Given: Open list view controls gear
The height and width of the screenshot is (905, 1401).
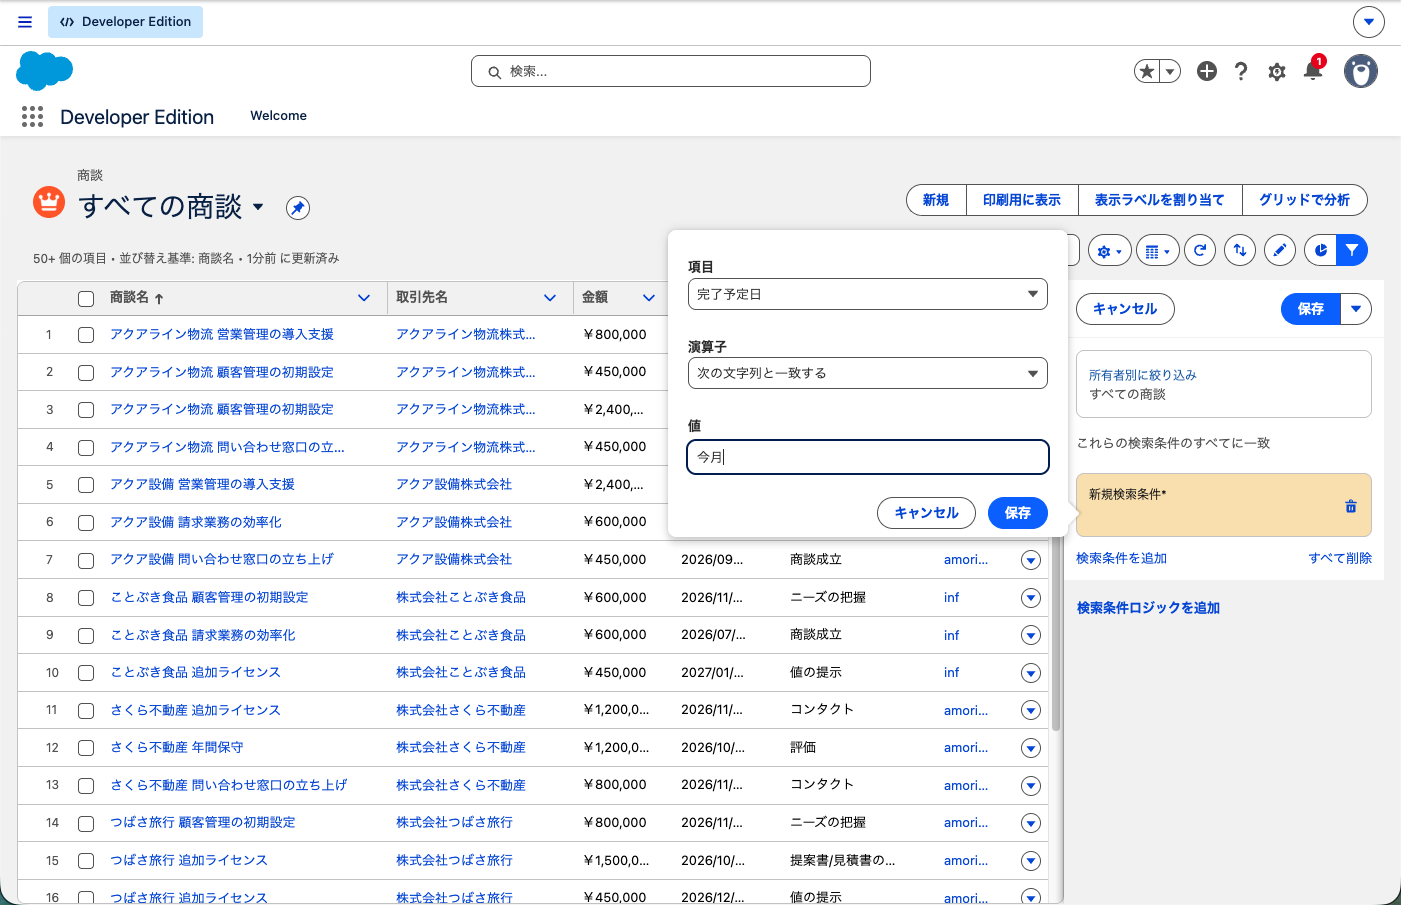Looking at the screenshot, I should tap(1110, 251).
